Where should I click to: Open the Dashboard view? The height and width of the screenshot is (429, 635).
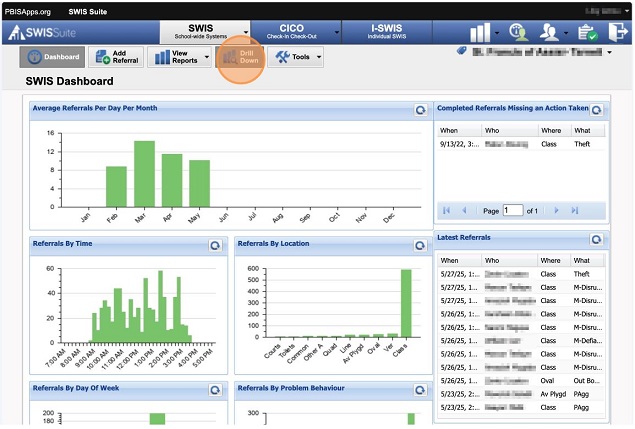(x=52, y=57)
